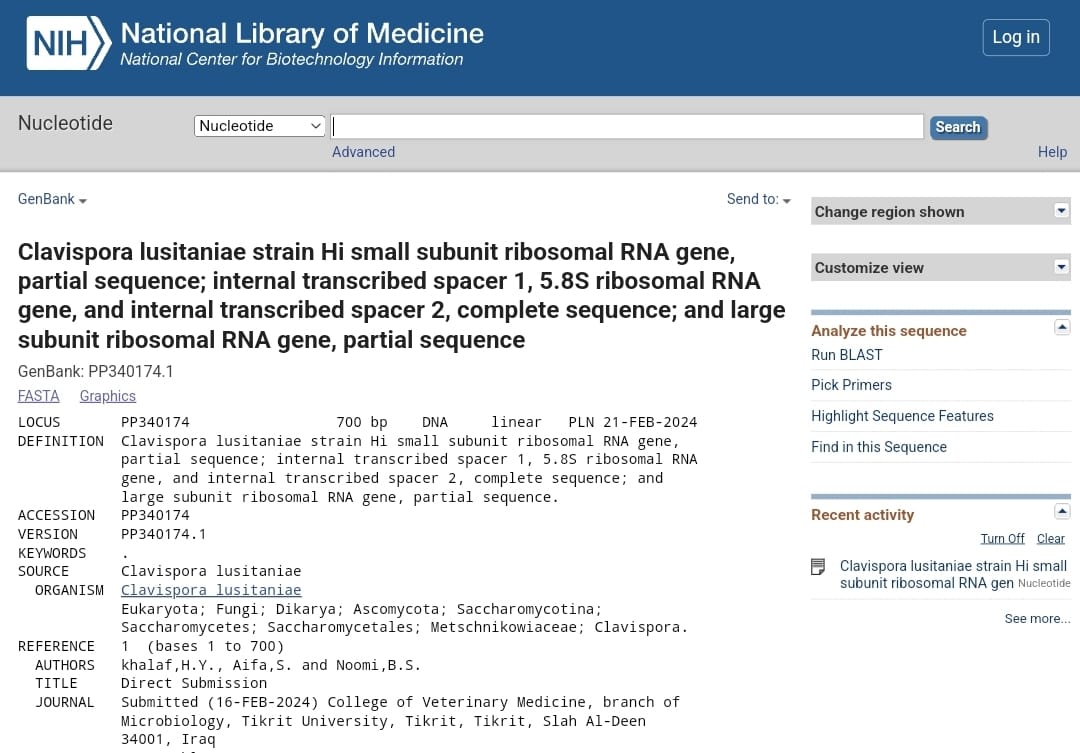Viewport: 1080px width, 753px height.
Task: Open Clavispora lusitaniae organism taxonomy link
Action: (211, 590)
